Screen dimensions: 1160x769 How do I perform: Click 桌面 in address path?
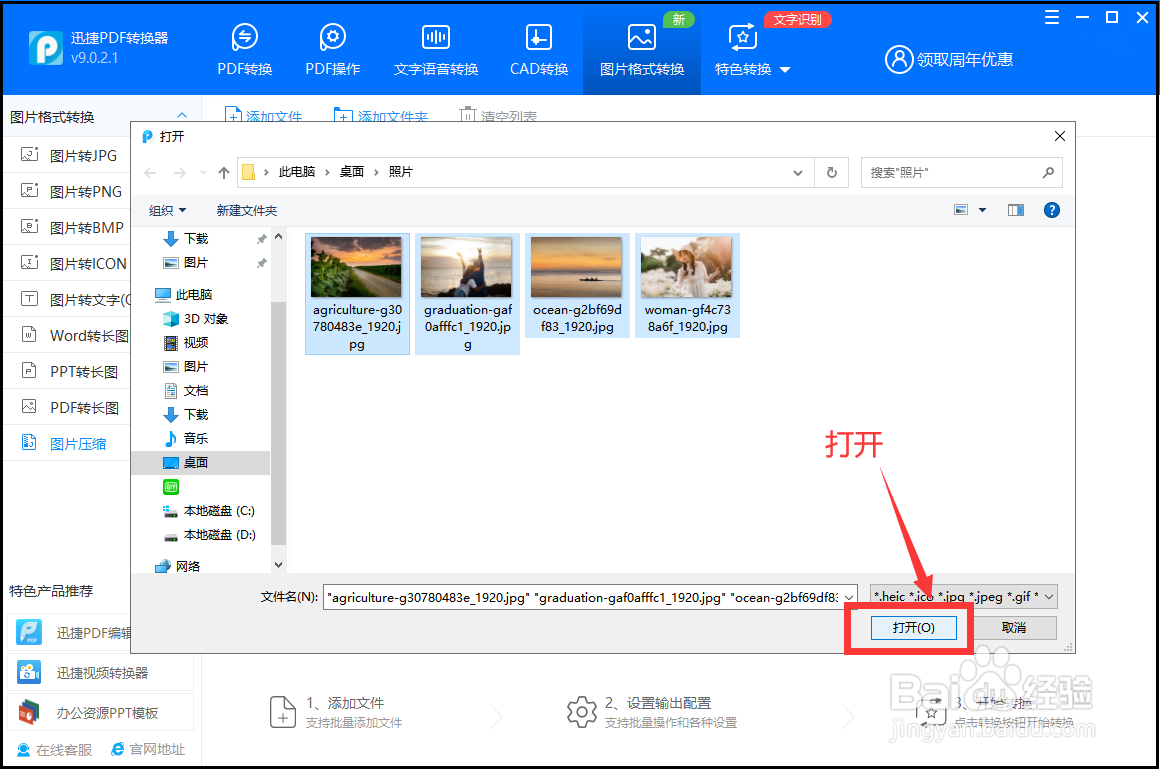tap(351, 172)
